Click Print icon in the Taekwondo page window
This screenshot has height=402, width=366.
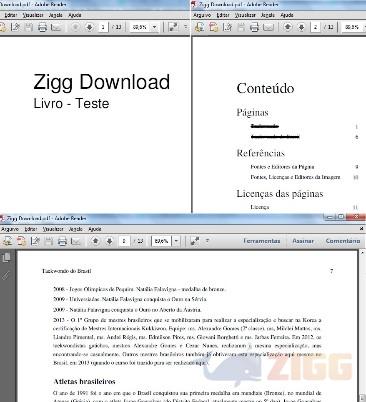[62, 241]
